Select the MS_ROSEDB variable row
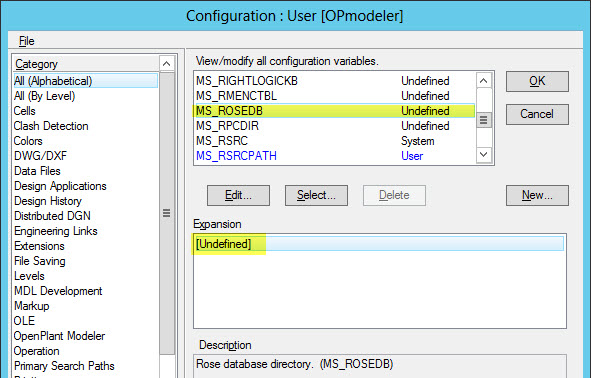The image size is (591, 378). [335, 111]
